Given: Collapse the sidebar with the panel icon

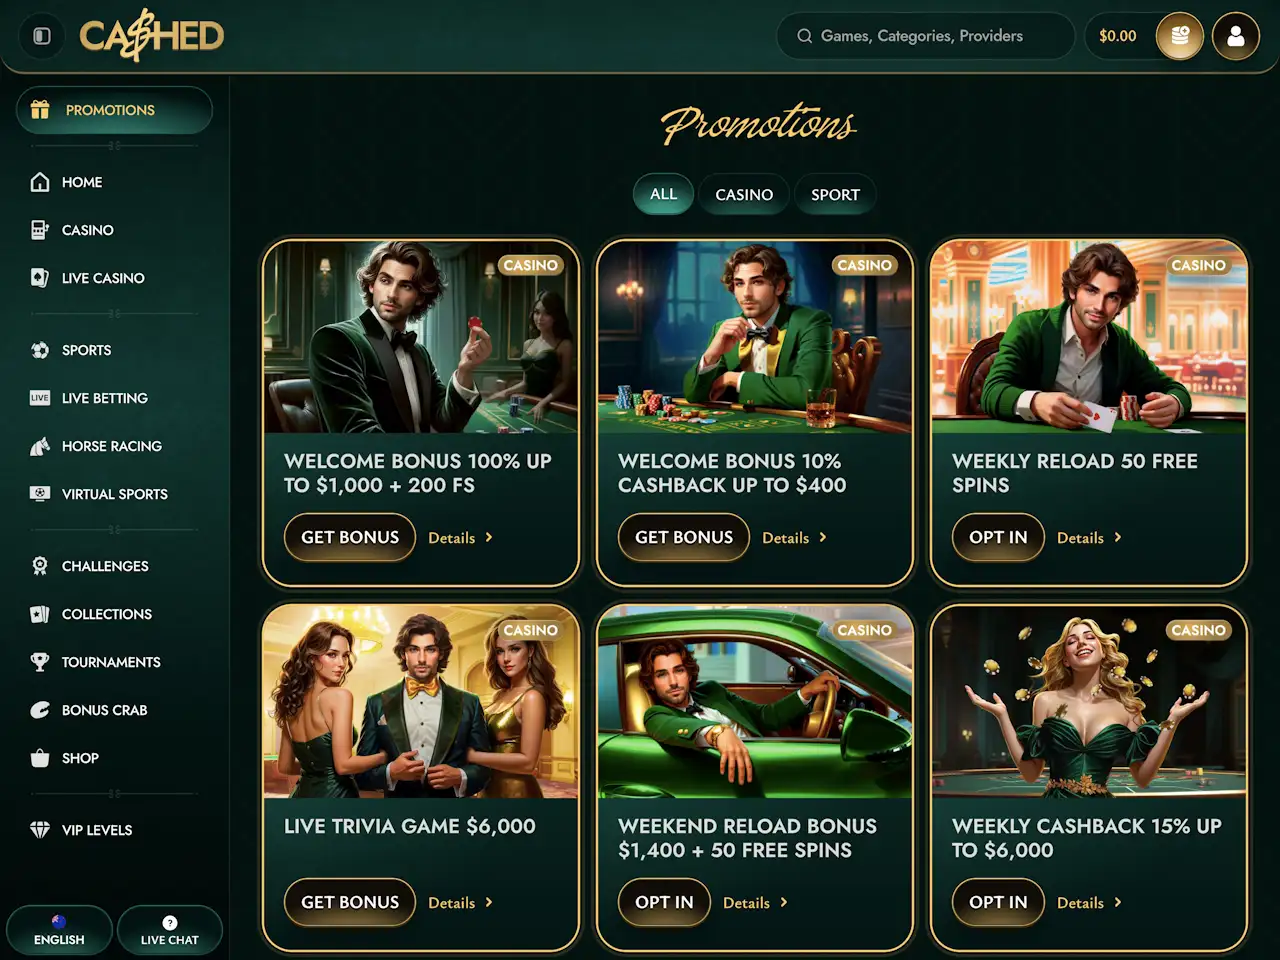Looking at the screenshot, I should [41, 36].
